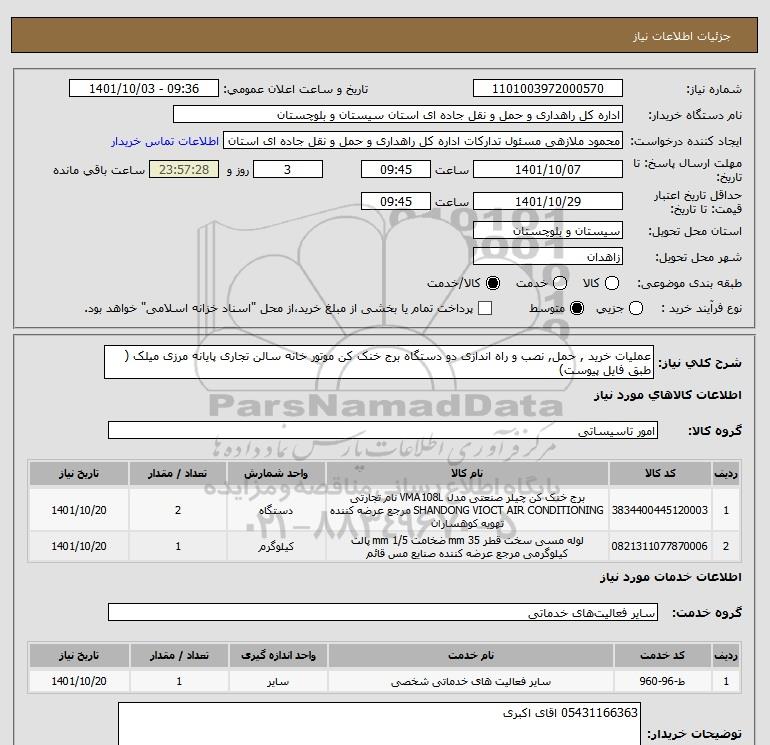The width and height of the screenshot is (770, 745).
Task: Click the remaining days field showing 3
Action: 288,169
